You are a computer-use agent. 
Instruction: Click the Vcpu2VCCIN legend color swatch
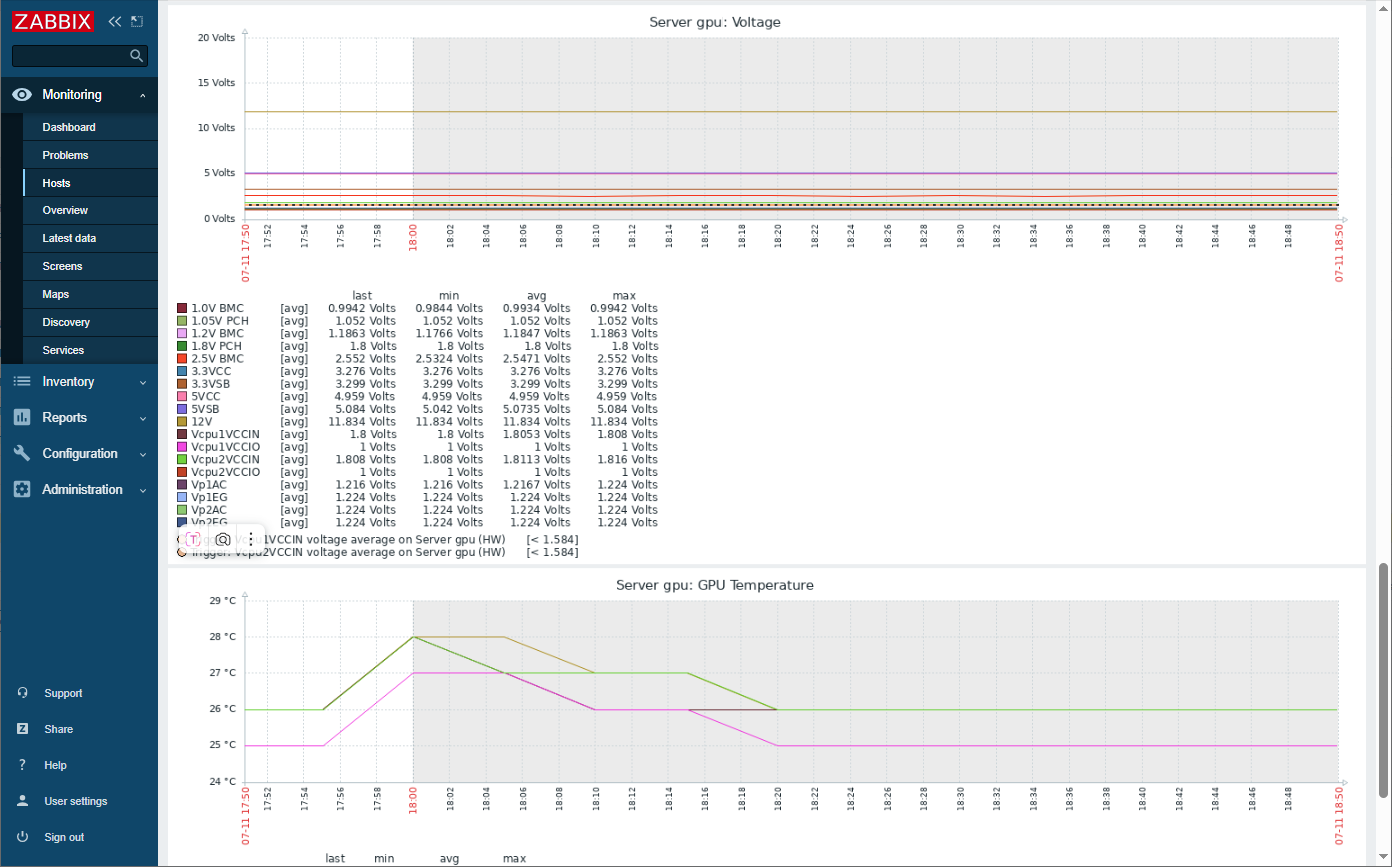tap(182, 460)
